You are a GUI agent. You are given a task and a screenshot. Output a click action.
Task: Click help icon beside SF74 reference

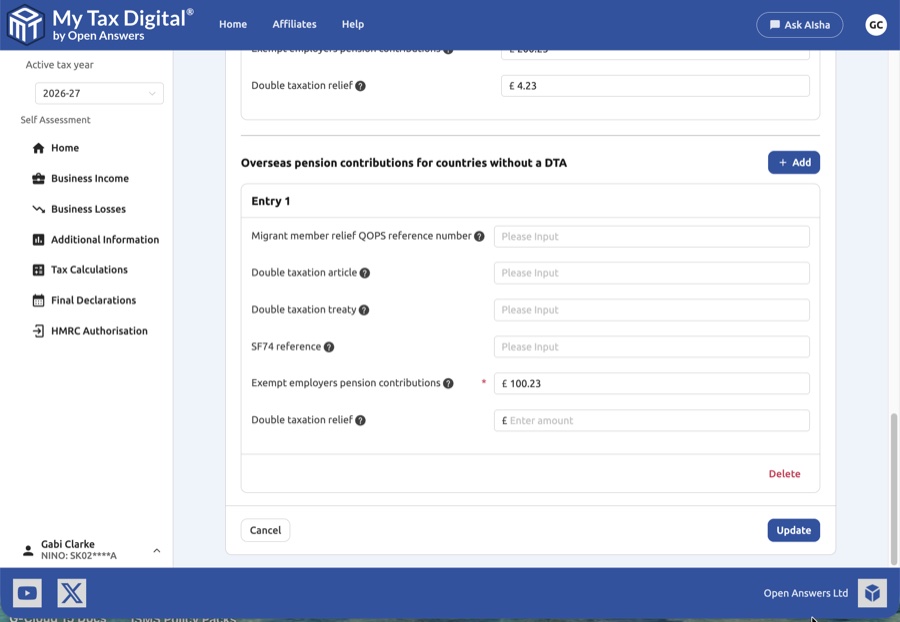[x=329, y=347]
